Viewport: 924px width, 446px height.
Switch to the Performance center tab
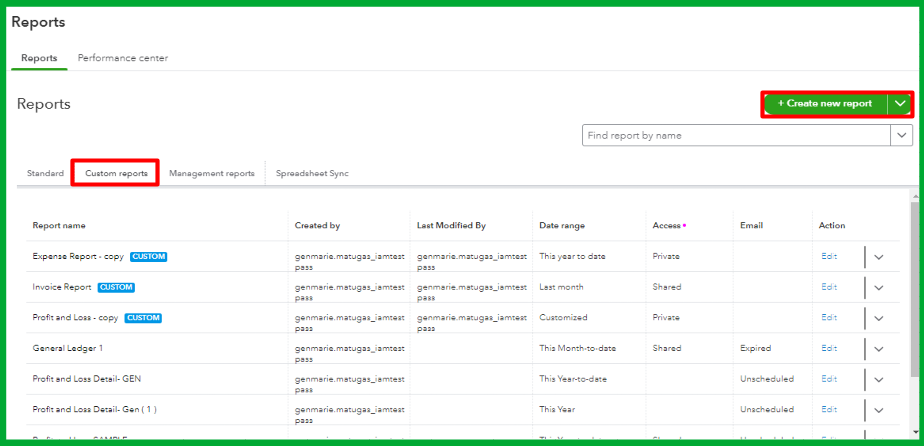tap(123, 58)
